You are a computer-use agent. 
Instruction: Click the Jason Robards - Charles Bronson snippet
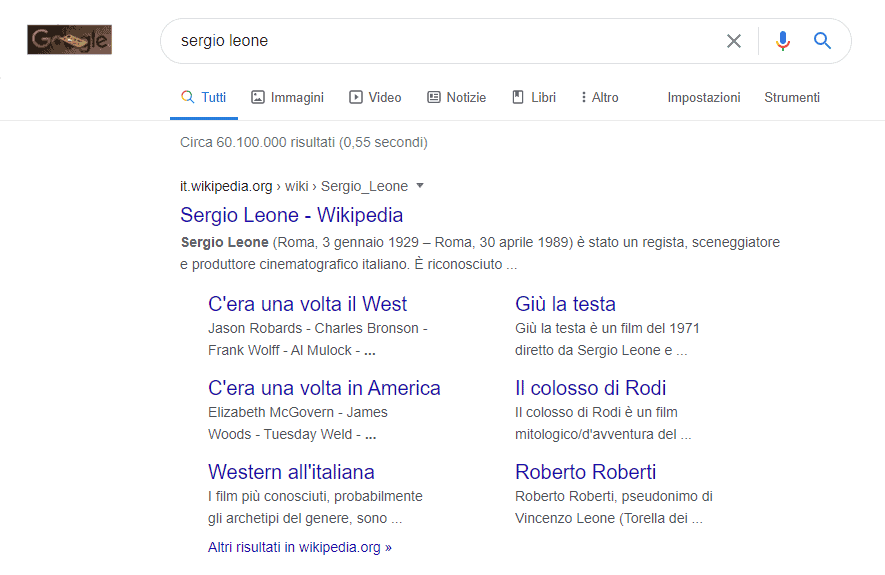click(318, 339)
